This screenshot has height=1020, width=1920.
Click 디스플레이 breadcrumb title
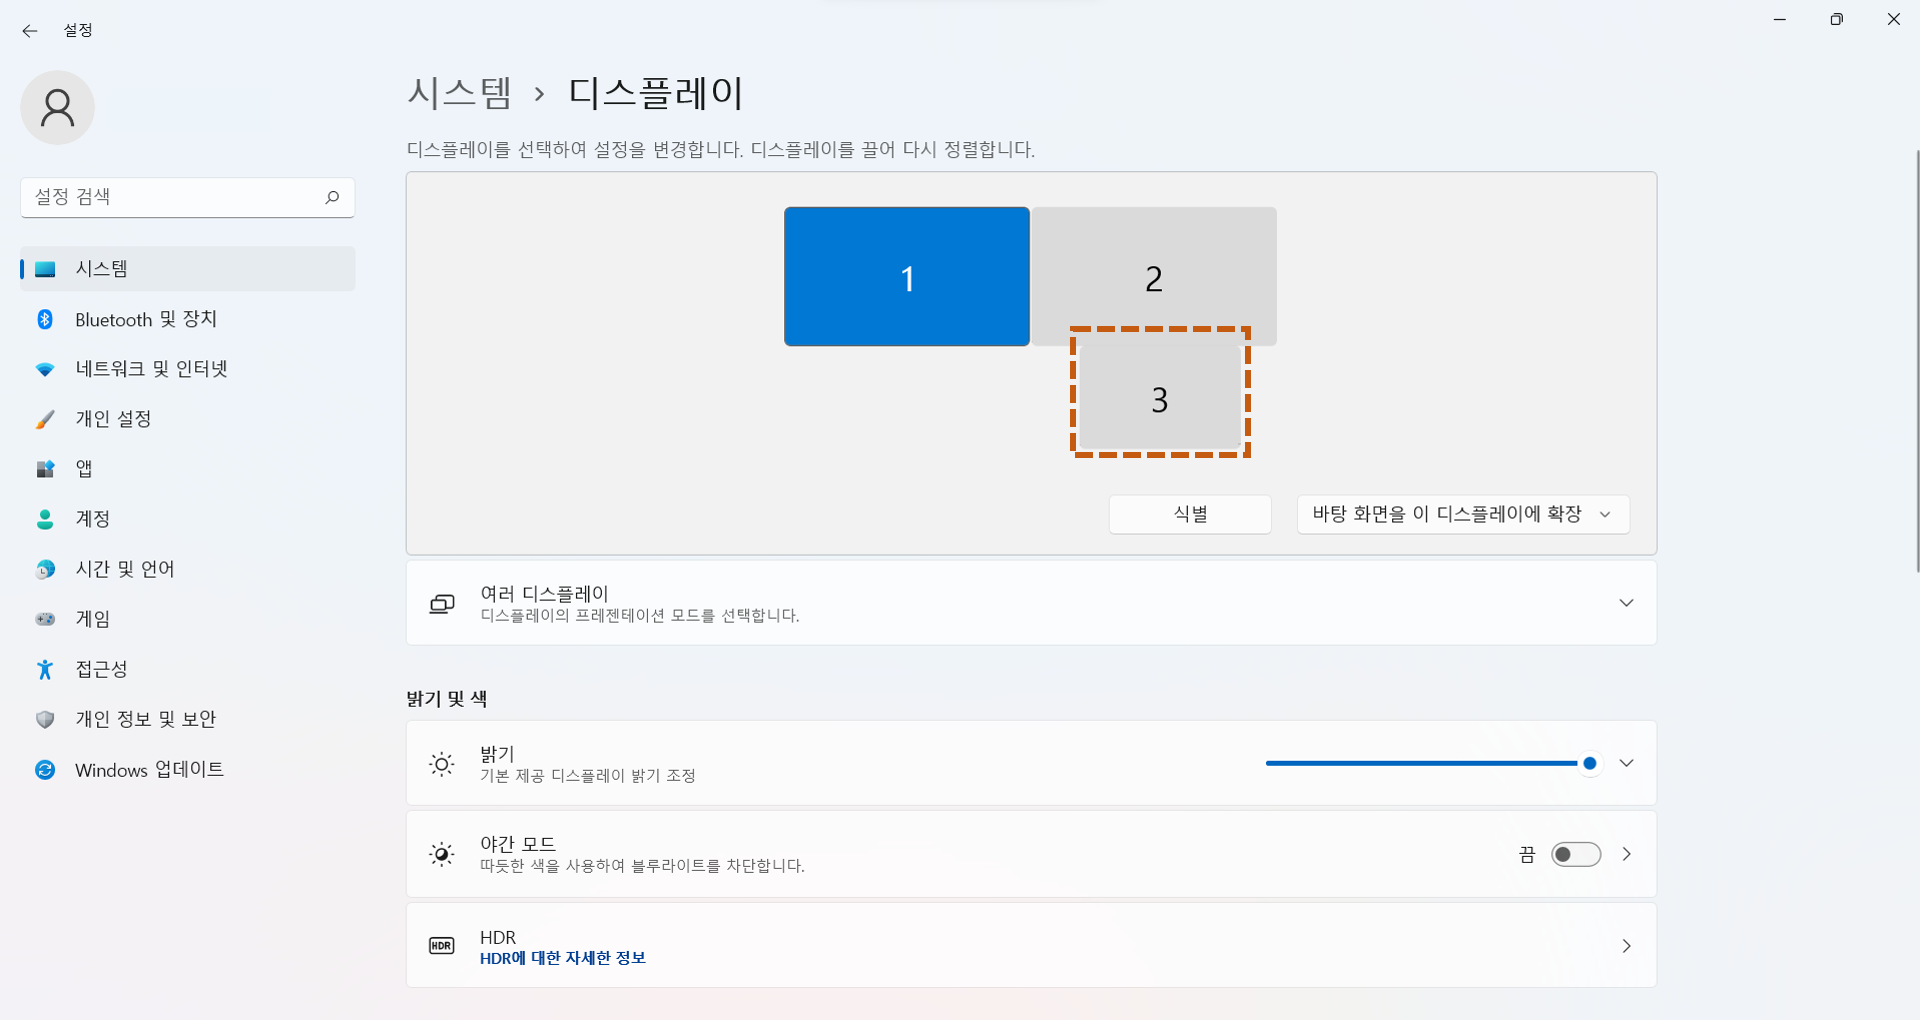656,93
